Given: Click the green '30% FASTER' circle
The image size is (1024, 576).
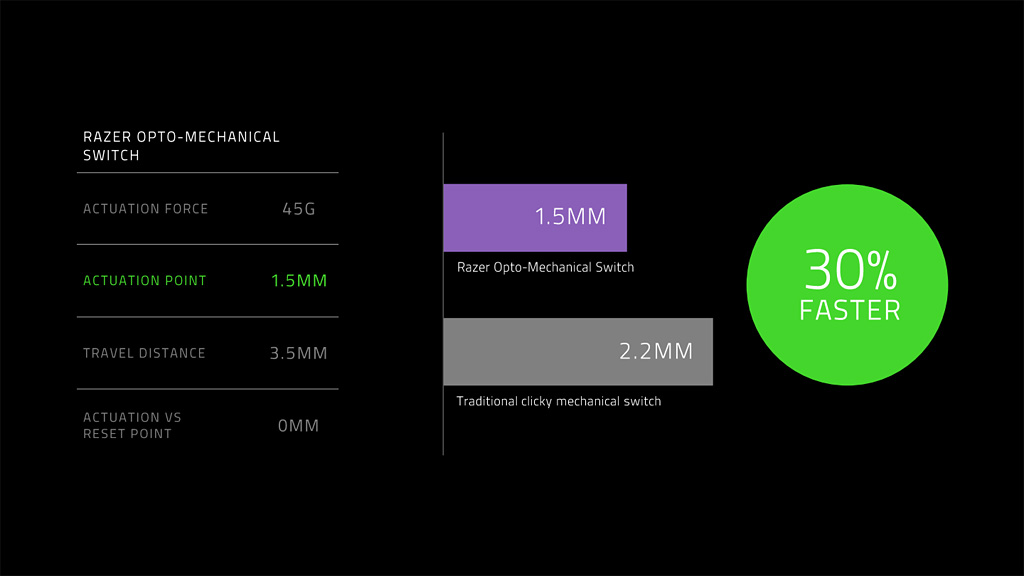Looking at the screenshot, I should pos(847,285).
